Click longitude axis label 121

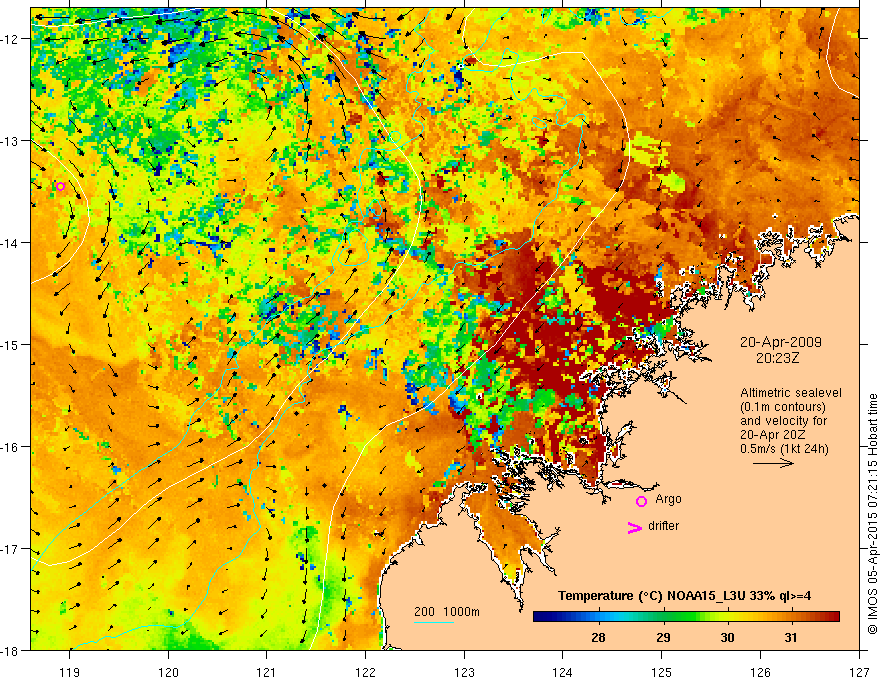(x=267, y=672)
